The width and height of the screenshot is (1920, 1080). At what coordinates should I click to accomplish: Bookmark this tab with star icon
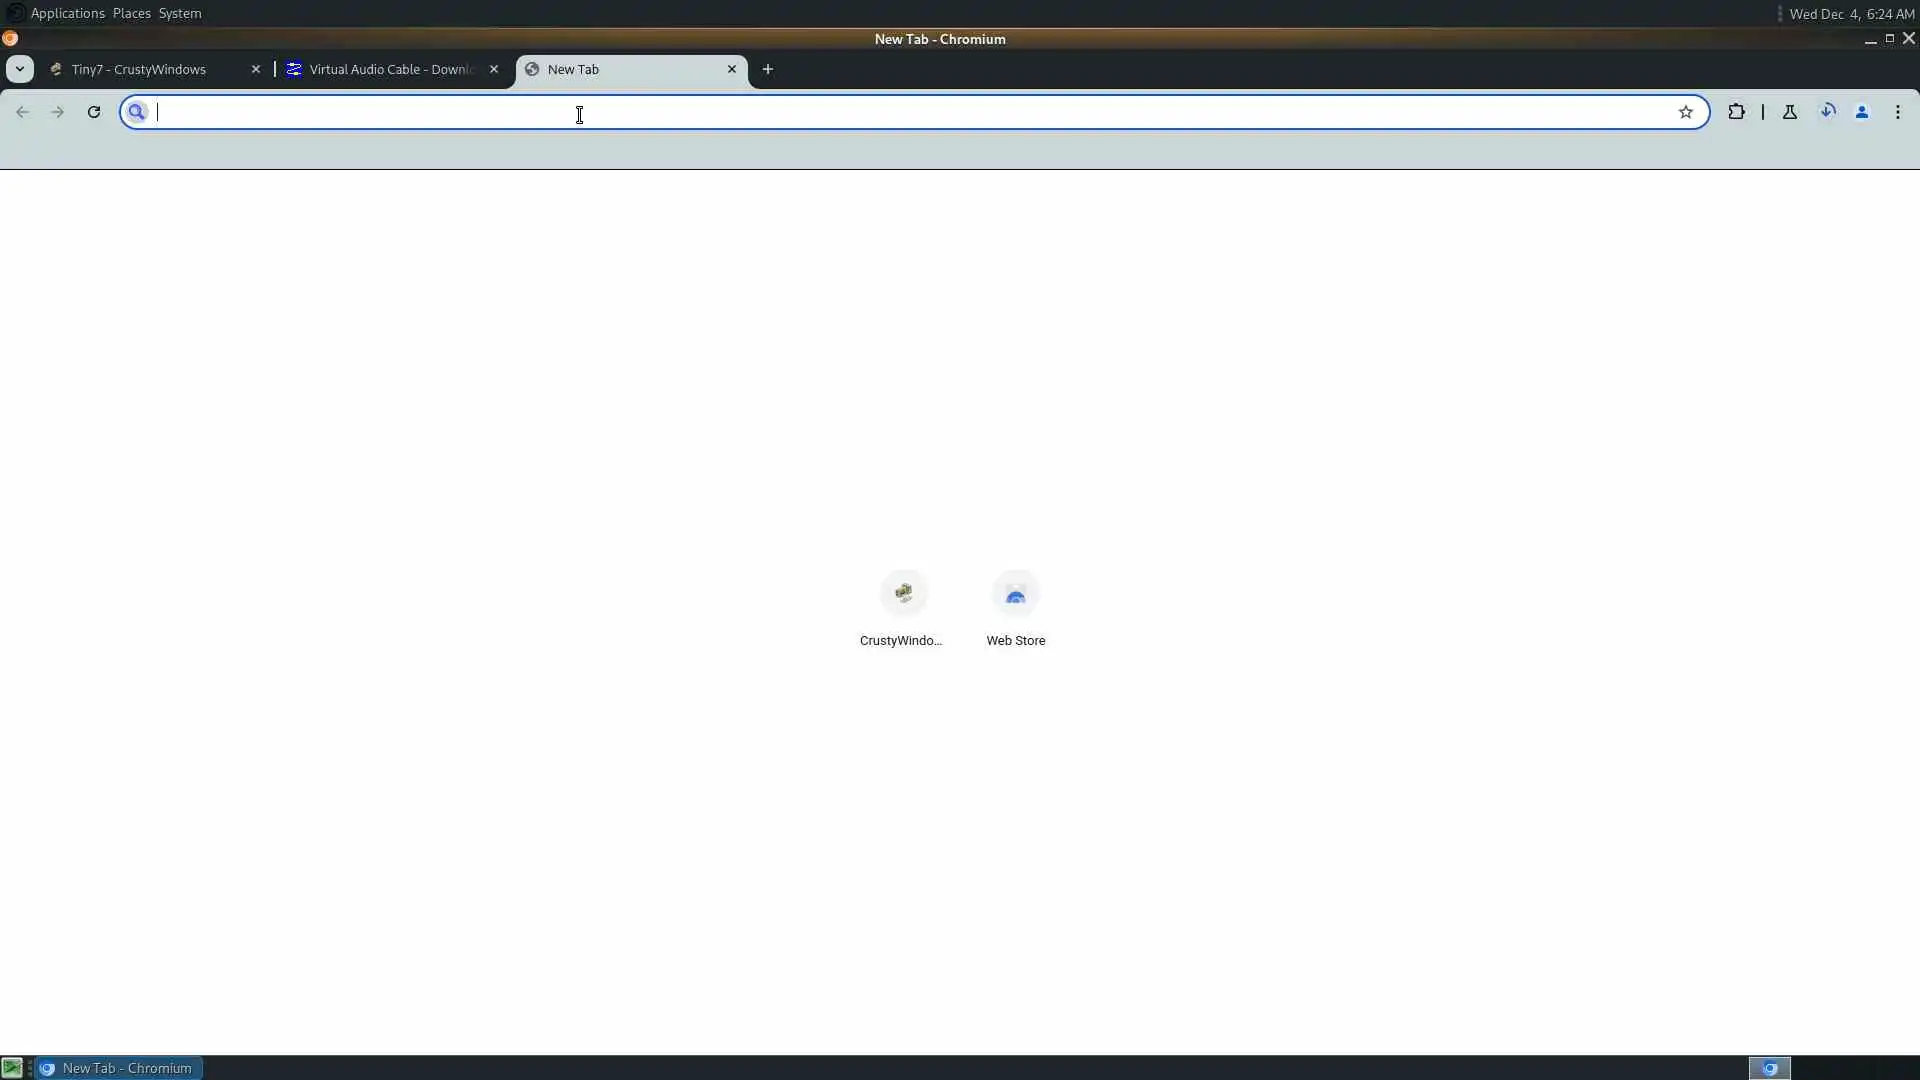tap(1686, 112)
